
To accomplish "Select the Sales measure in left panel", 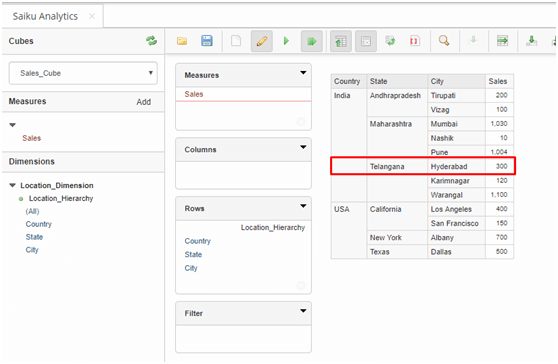I will point(32,138).
